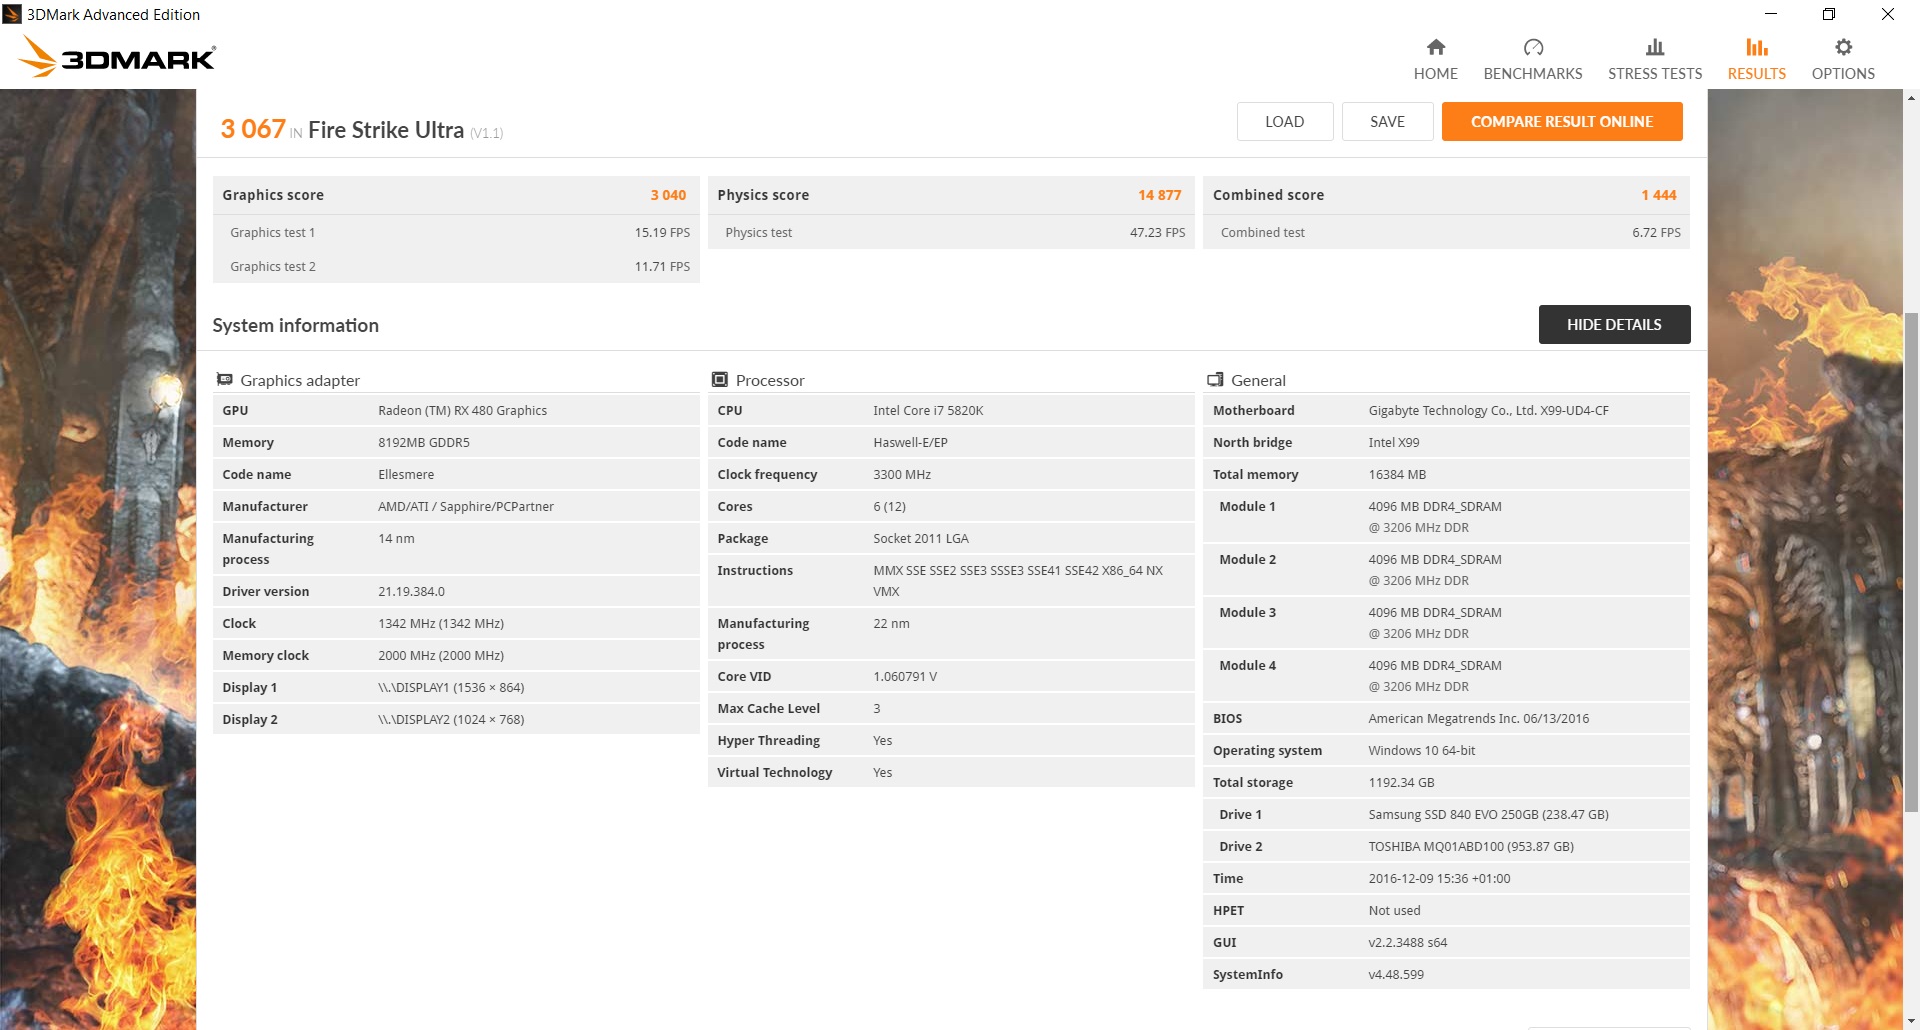This screenshot has width=1920, height=1030.
Task: Click the Module 4 row label
Action: 1247,665
